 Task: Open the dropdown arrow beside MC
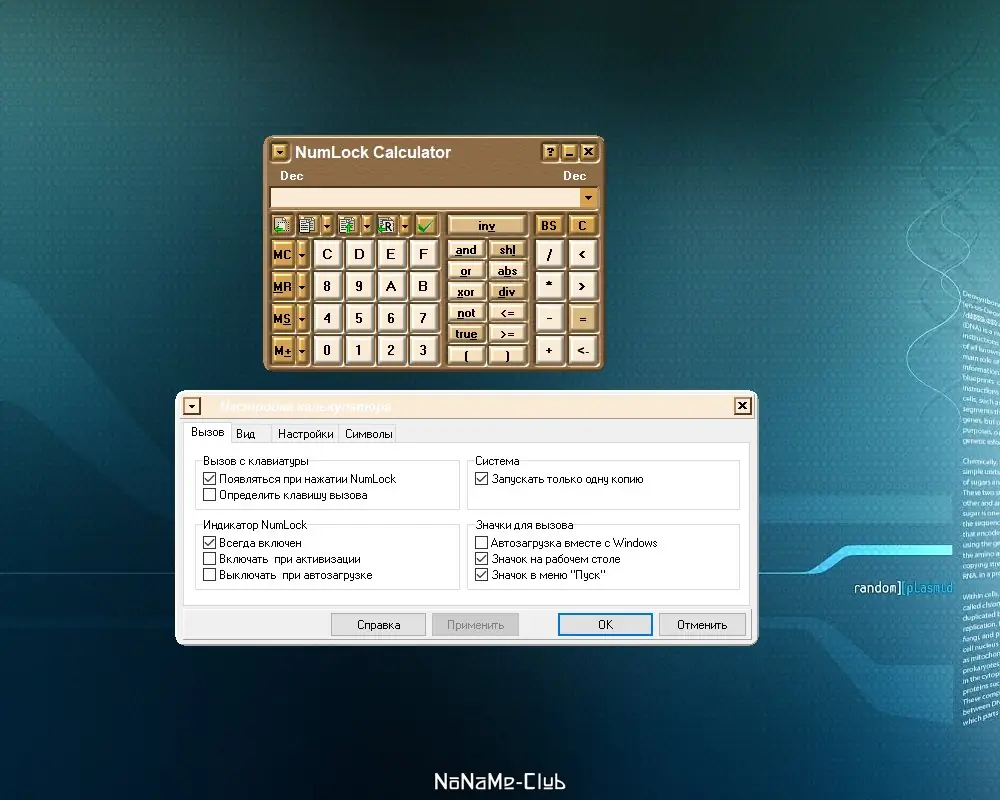[302, 255]
